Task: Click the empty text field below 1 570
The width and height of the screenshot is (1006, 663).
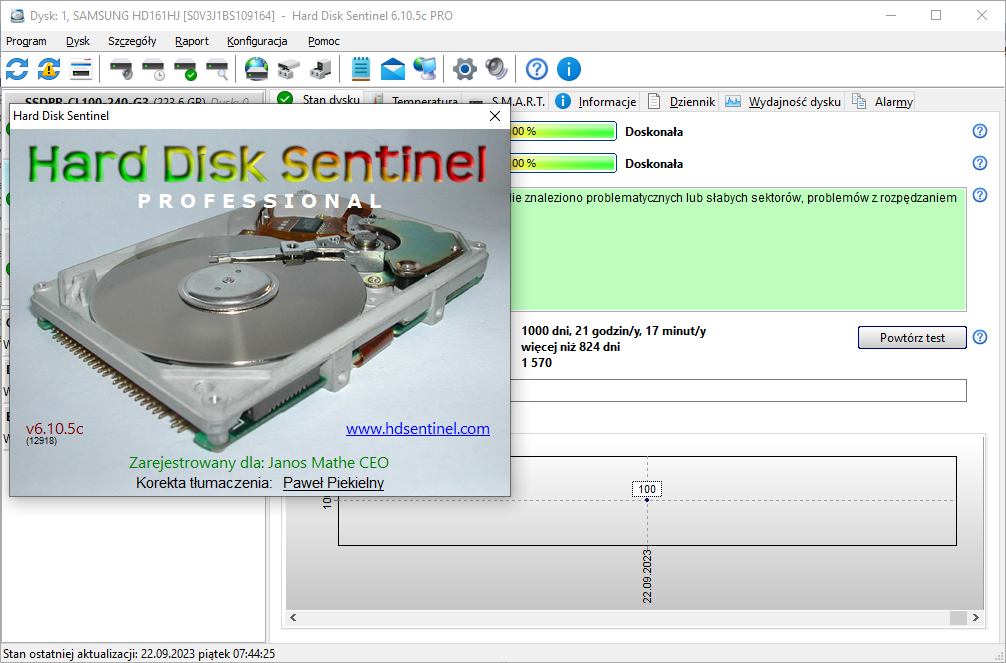Action: pos(738,390)
